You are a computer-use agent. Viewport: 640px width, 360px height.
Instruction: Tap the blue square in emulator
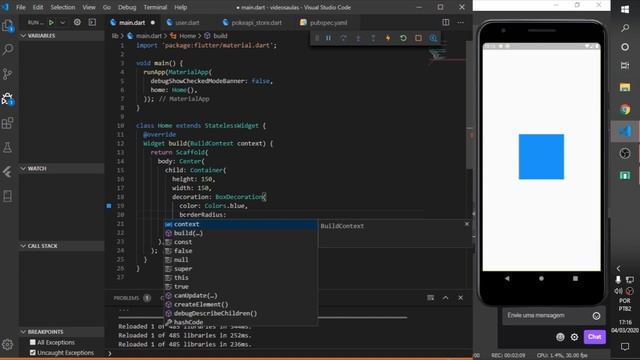(x=541, y=157)
